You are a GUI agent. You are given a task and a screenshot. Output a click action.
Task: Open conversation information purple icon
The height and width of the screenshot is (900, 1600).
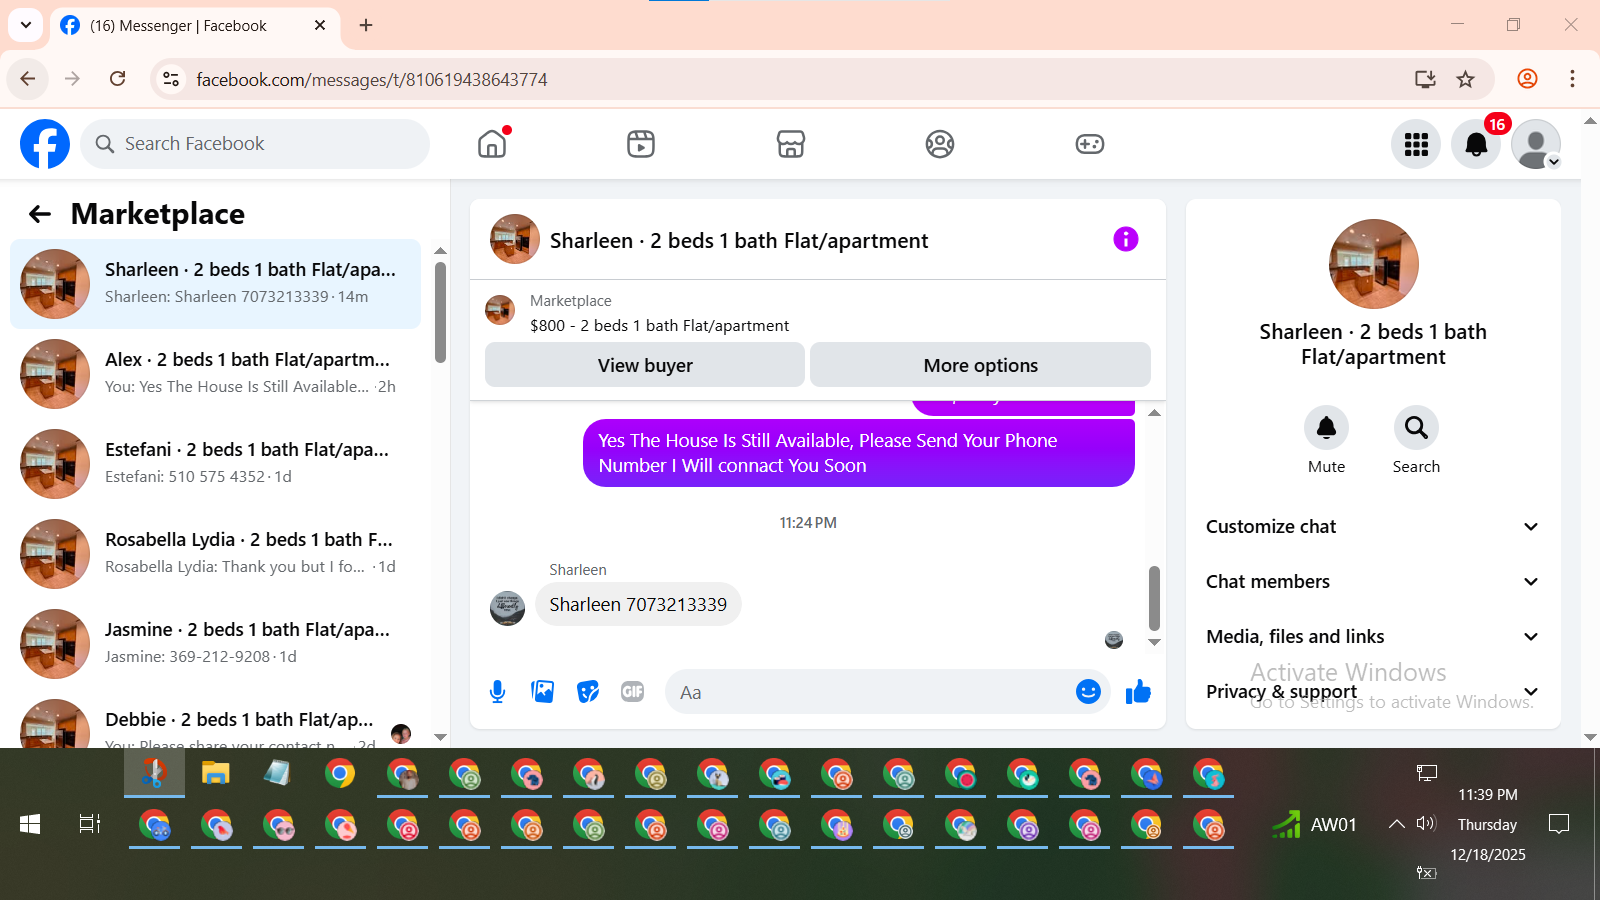coord(1126,239)
